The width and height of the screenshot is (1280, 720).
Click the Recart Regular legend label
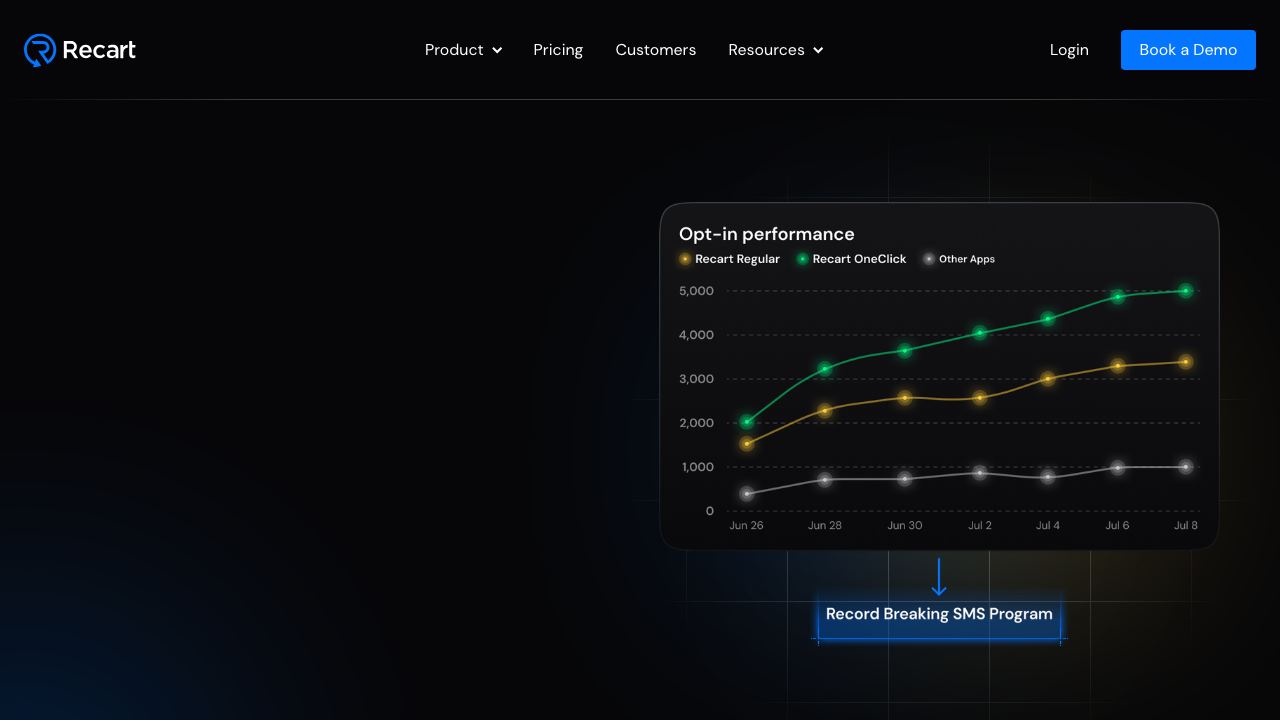(737, 259)
